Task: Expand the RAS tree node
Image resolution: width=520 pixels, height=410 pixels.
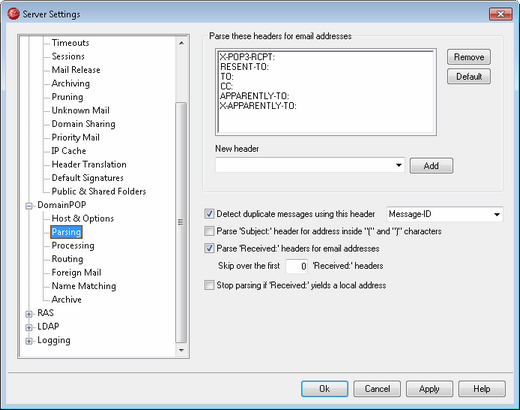Action: tap(29, 314)
